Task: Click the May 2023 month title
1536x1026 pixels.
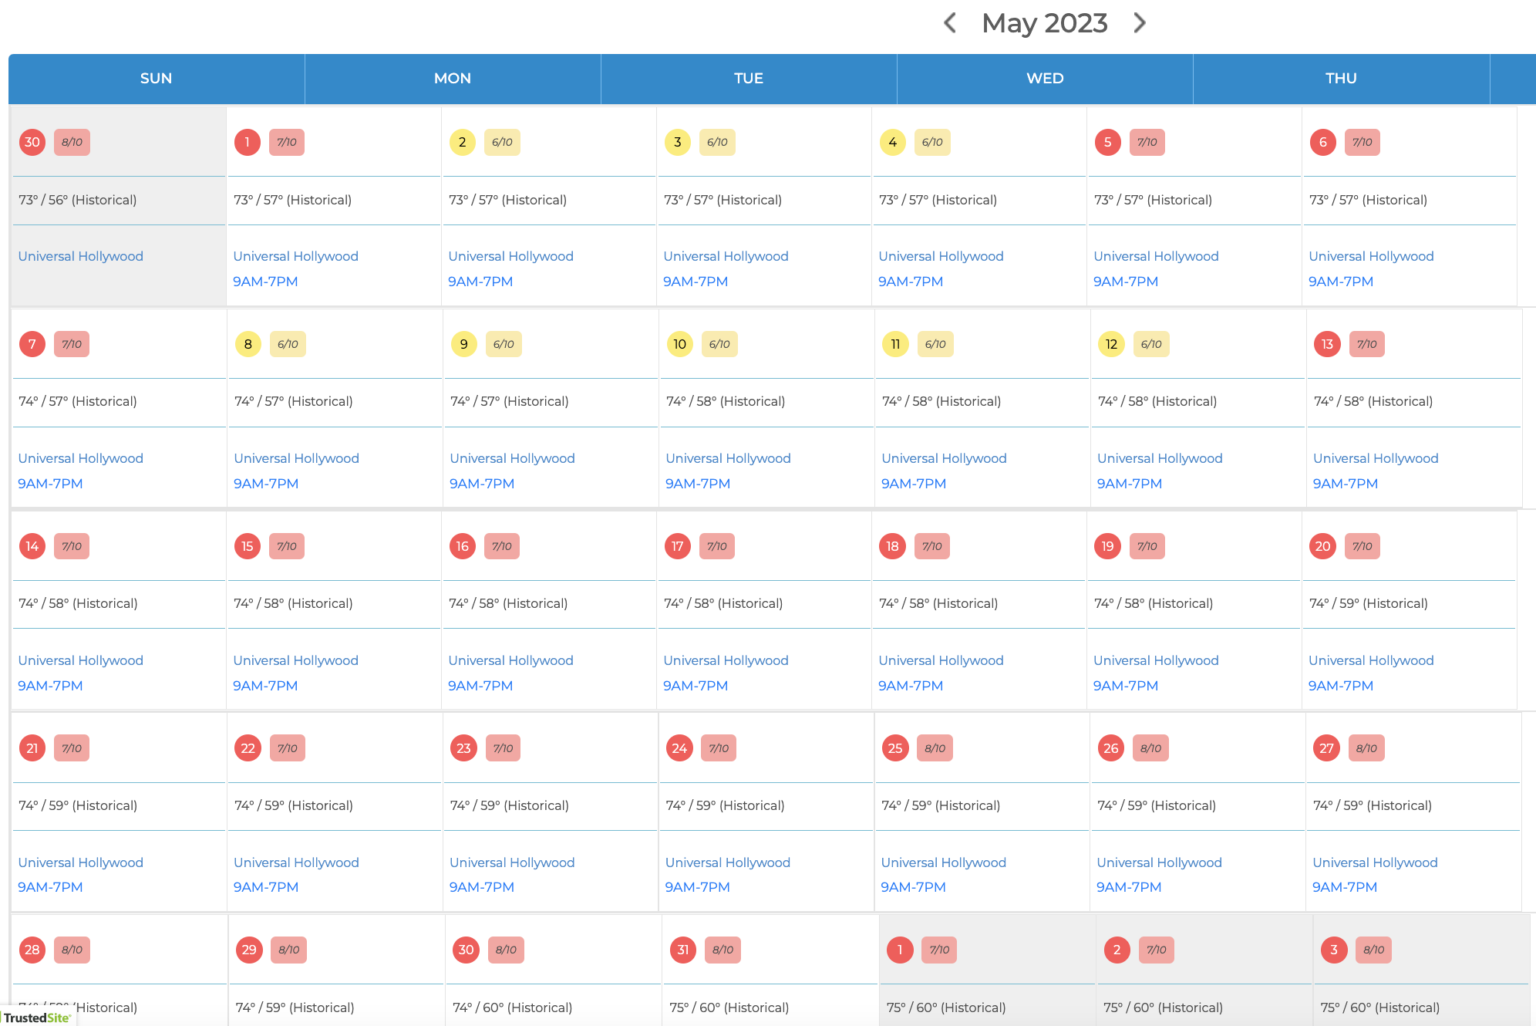Action: pyautogui.click(x=1044, y=23)
